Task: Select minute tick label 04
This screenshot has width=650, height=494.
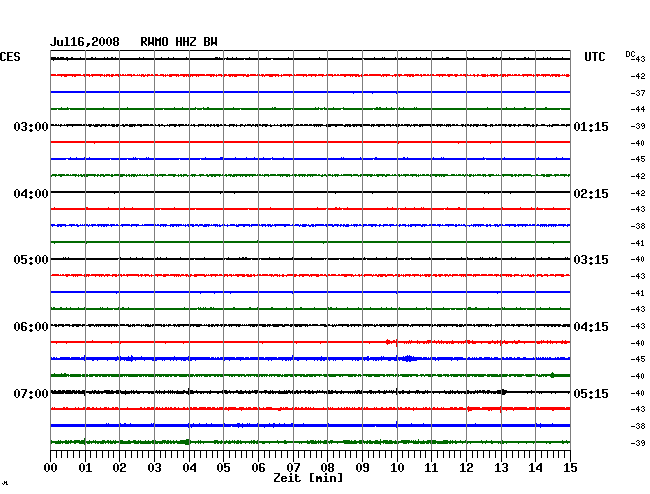Action: 189,468
